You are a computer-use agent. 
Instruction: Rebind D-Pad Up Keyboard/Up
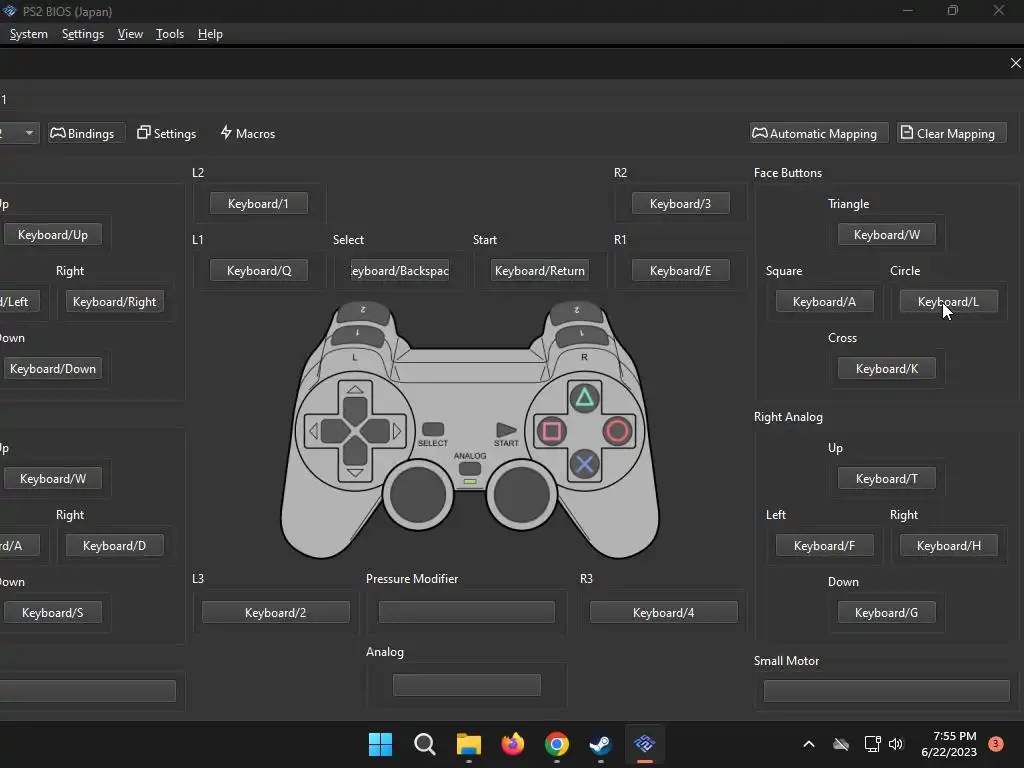(53, 234)
